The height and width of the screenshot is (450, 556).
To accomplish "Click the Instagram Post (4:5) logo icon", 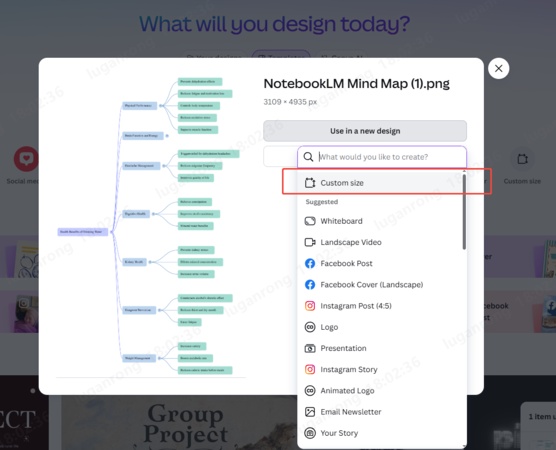I will [310, 306].
